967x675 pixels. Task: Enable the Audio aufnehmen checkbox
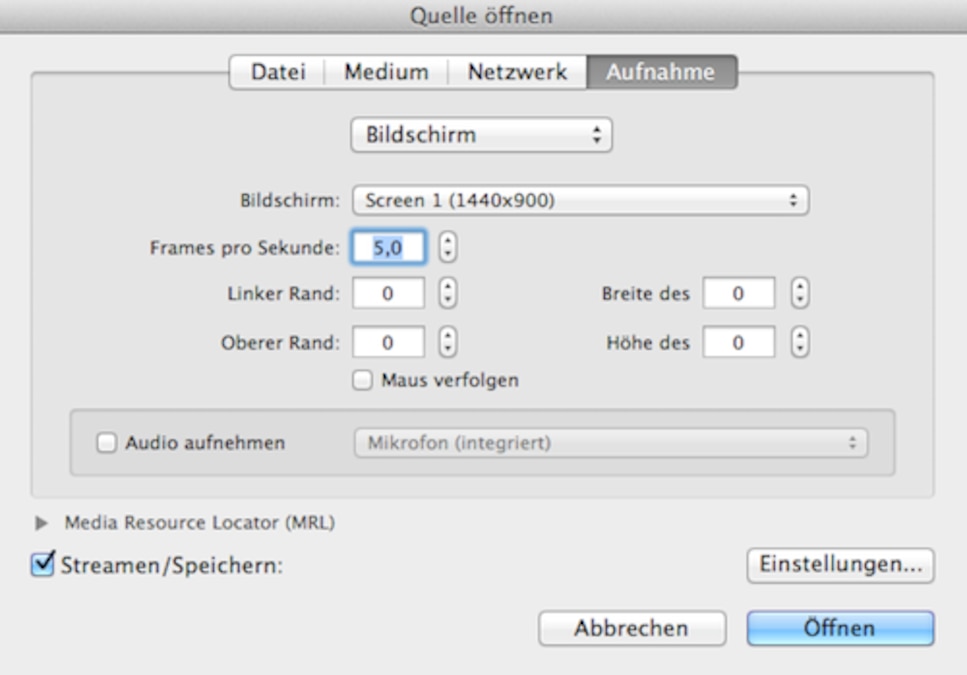point(106,443)
